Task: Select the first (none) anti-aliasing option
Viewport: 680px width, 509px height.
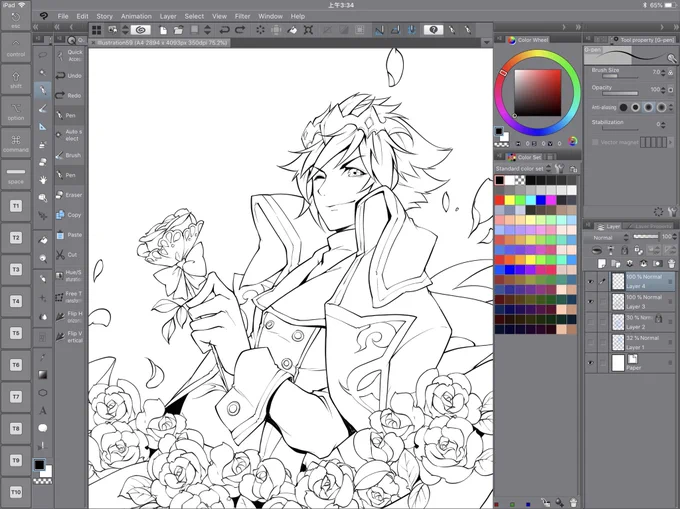Action: [x=623, y=107]
